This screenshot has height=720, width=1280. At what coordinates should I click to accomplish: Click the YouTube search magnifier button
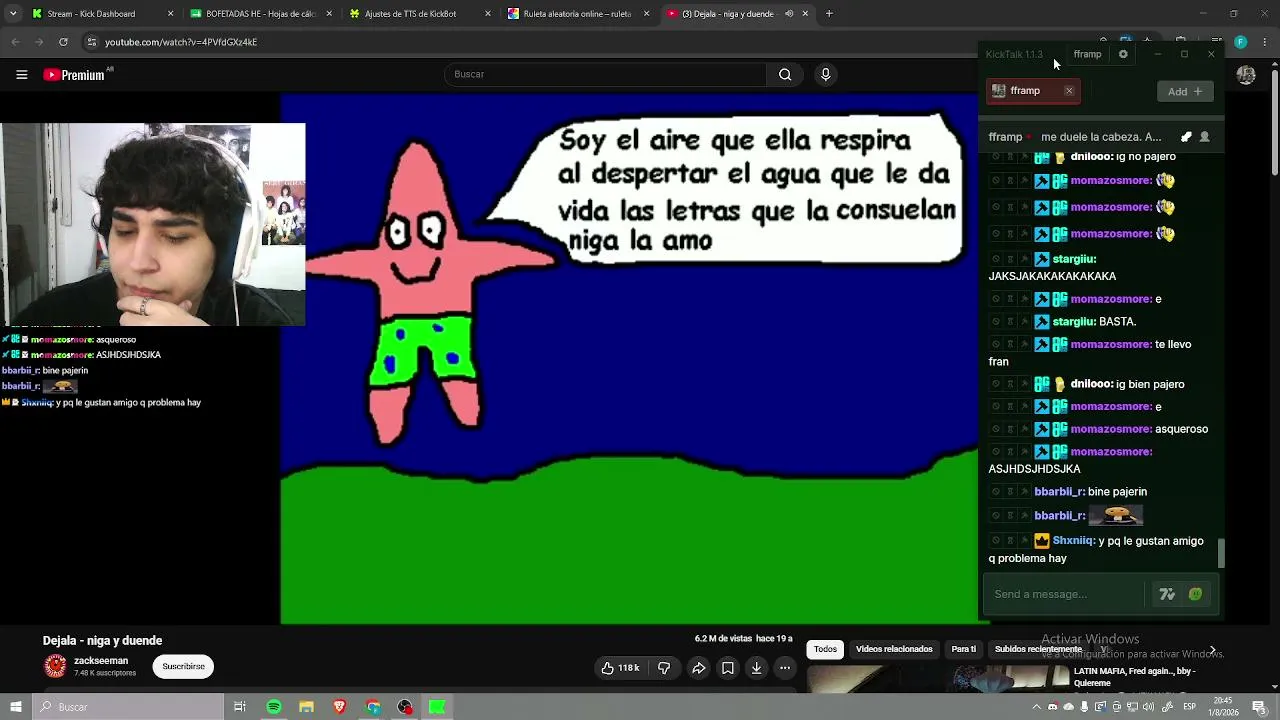(785, 74)
